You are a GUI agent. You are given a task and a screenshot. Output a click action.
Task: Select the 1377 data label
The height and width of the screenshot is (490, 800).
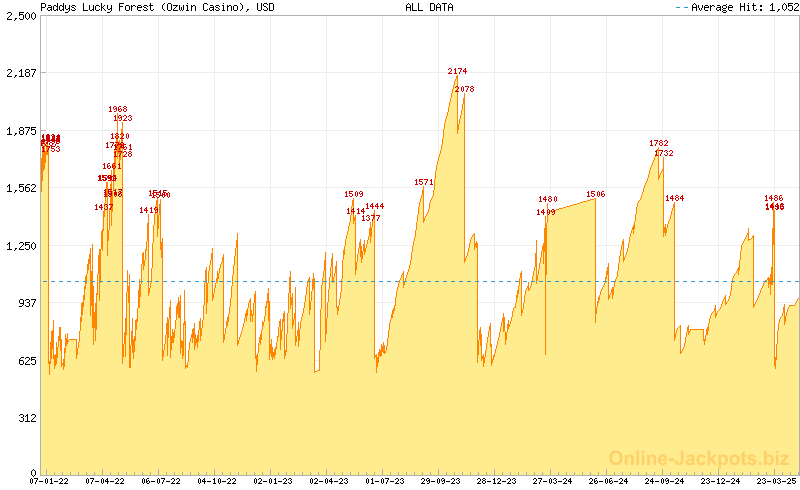[x=371, y=218]
